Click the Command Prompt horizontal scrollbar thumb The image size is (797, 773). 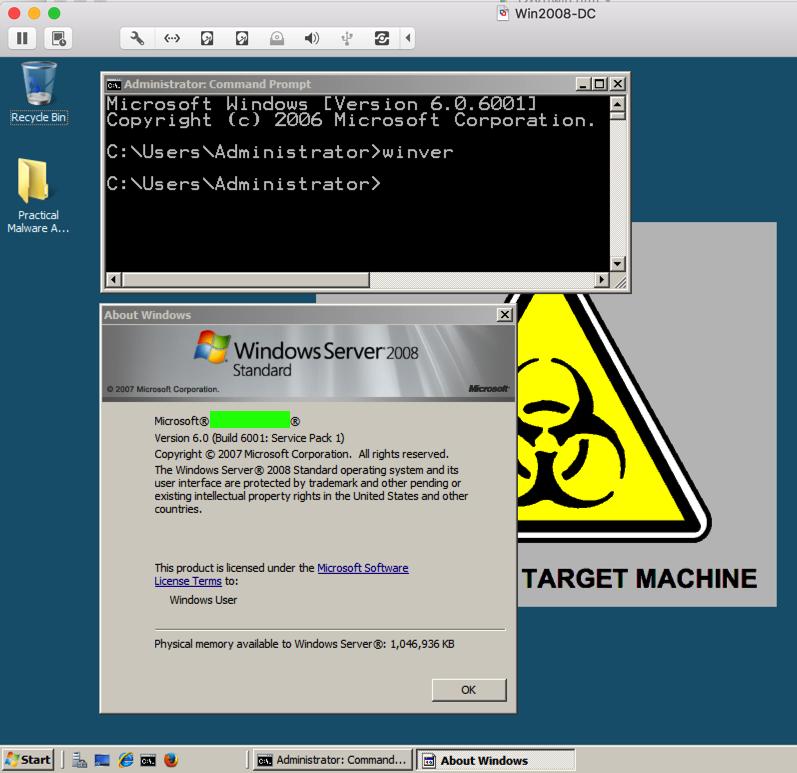246,280
